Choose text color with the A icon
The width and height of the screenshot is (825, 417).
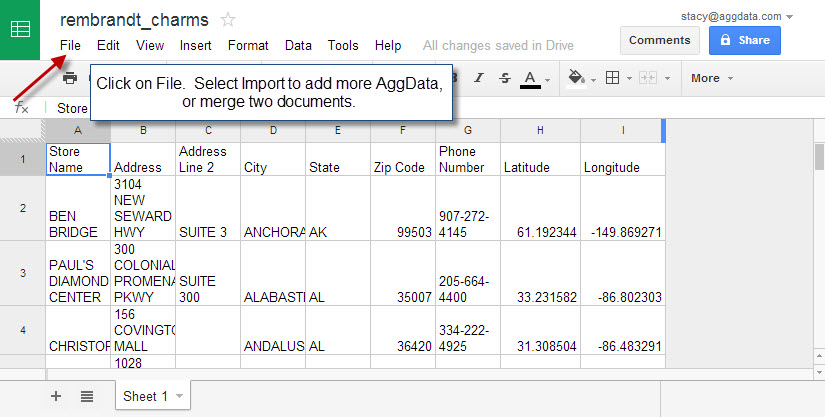pos(530,79)
